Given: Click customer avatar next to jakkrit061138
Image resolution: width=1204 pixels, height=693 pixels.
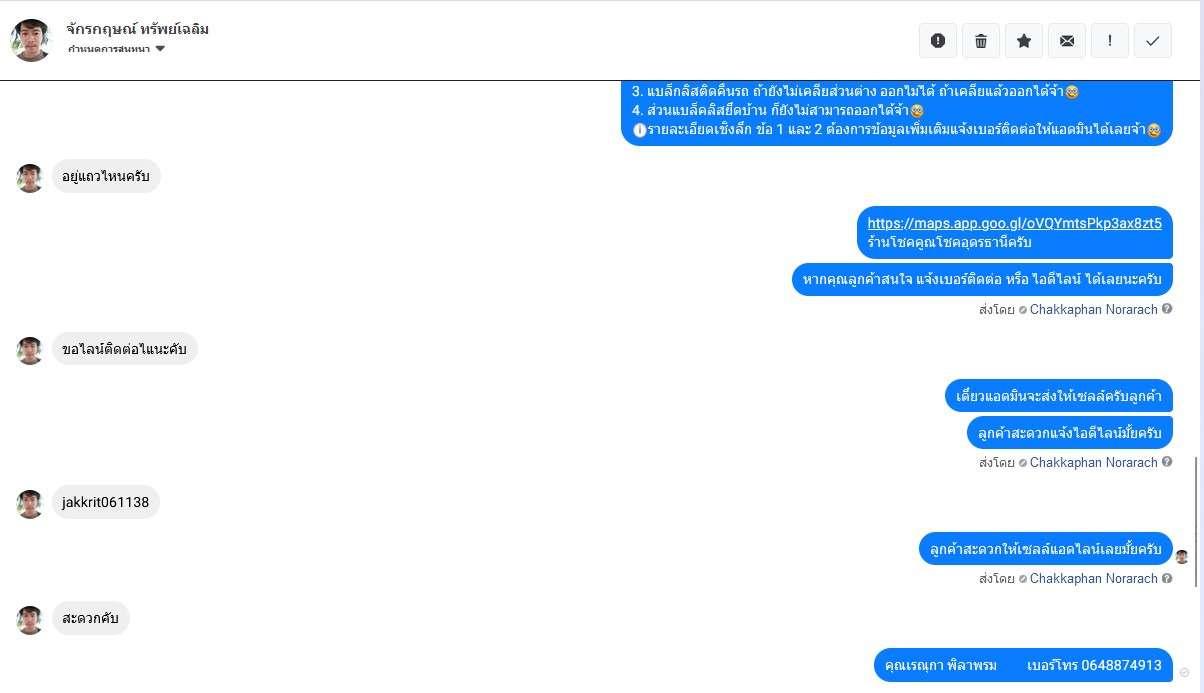Looking at the screenshot, I should (x=30, y=504).
